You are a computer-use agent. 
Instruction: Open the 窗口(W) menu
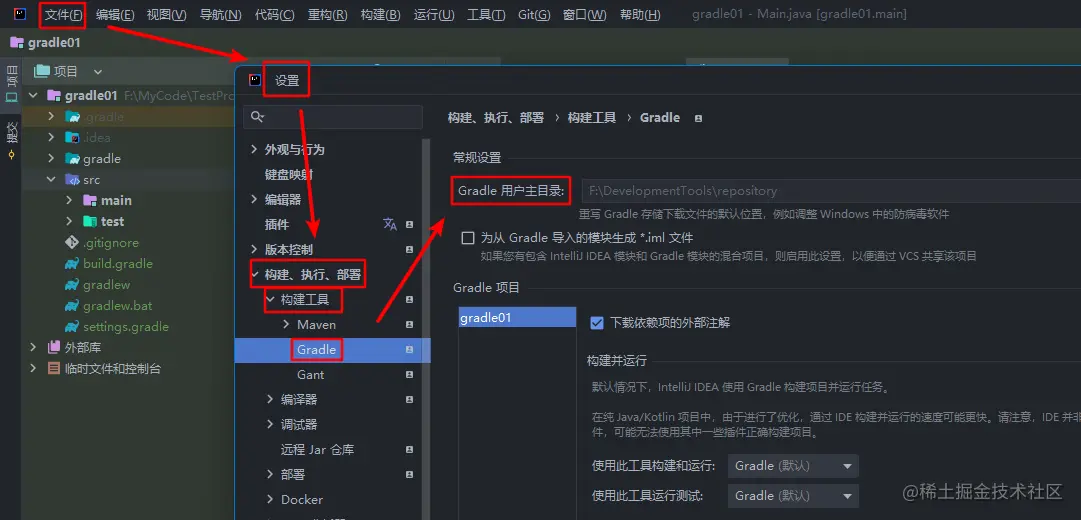tap(585, 14)
